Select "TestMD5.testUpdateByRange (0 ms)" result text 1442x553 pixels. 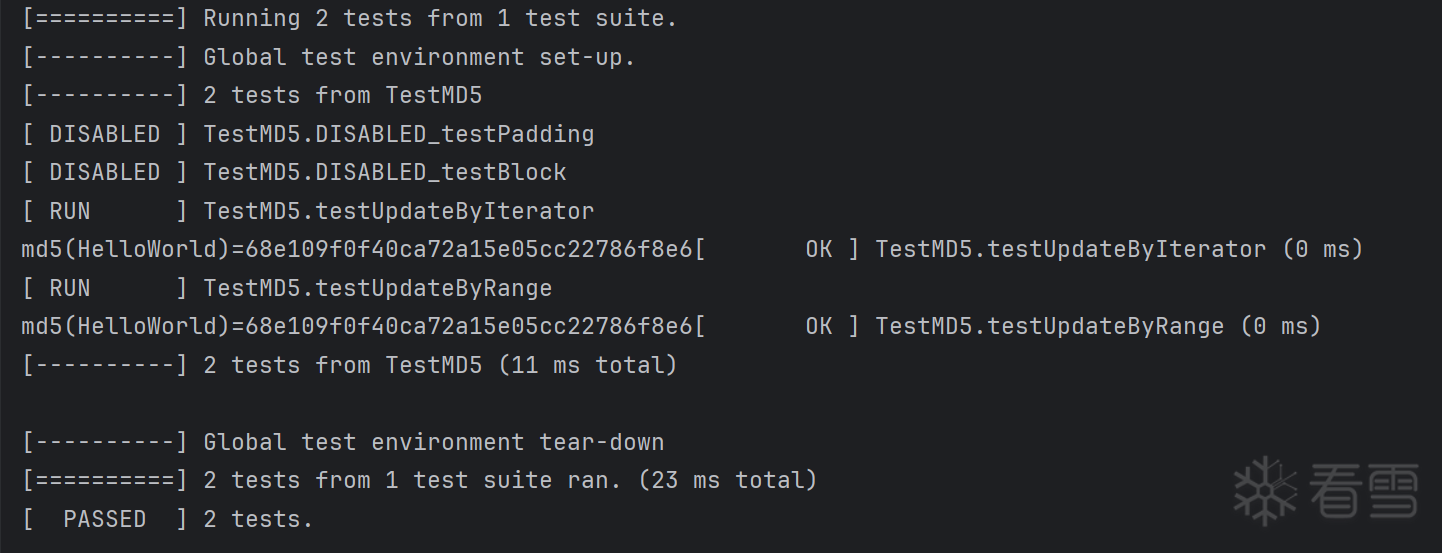click(1098, 326)
